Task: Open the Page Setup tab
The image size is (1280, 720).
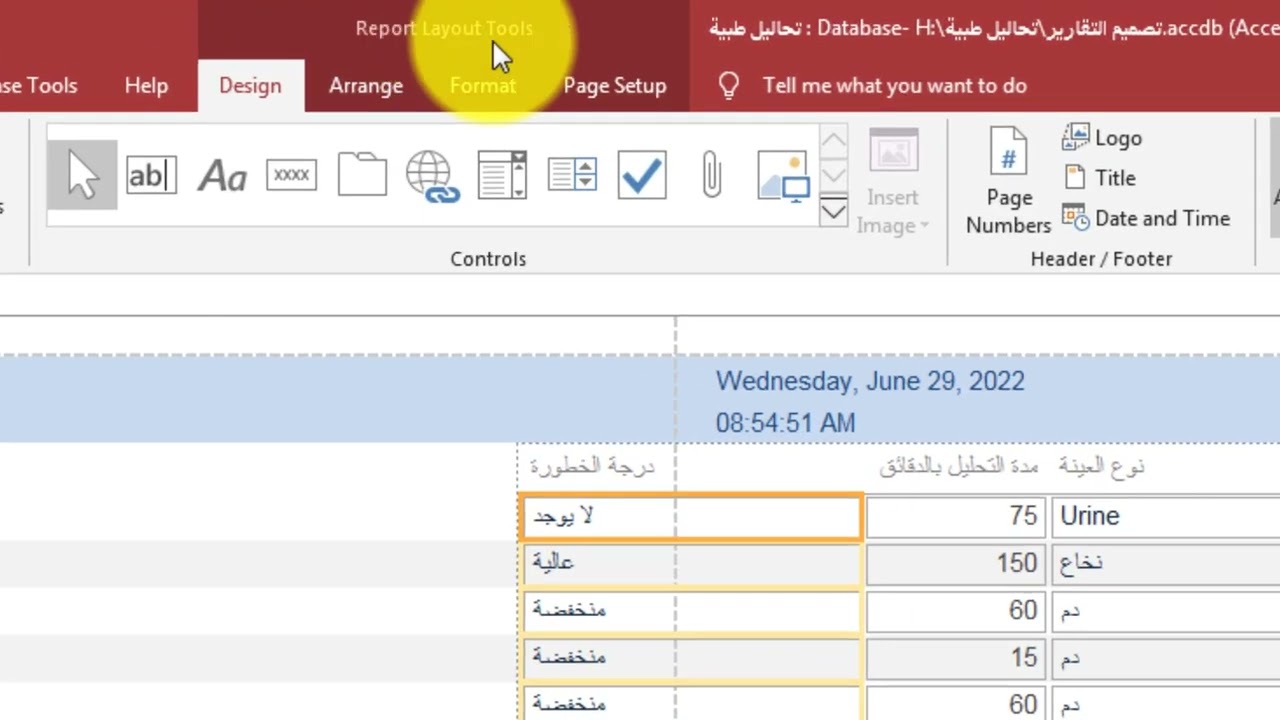Action: pos(615,86)
